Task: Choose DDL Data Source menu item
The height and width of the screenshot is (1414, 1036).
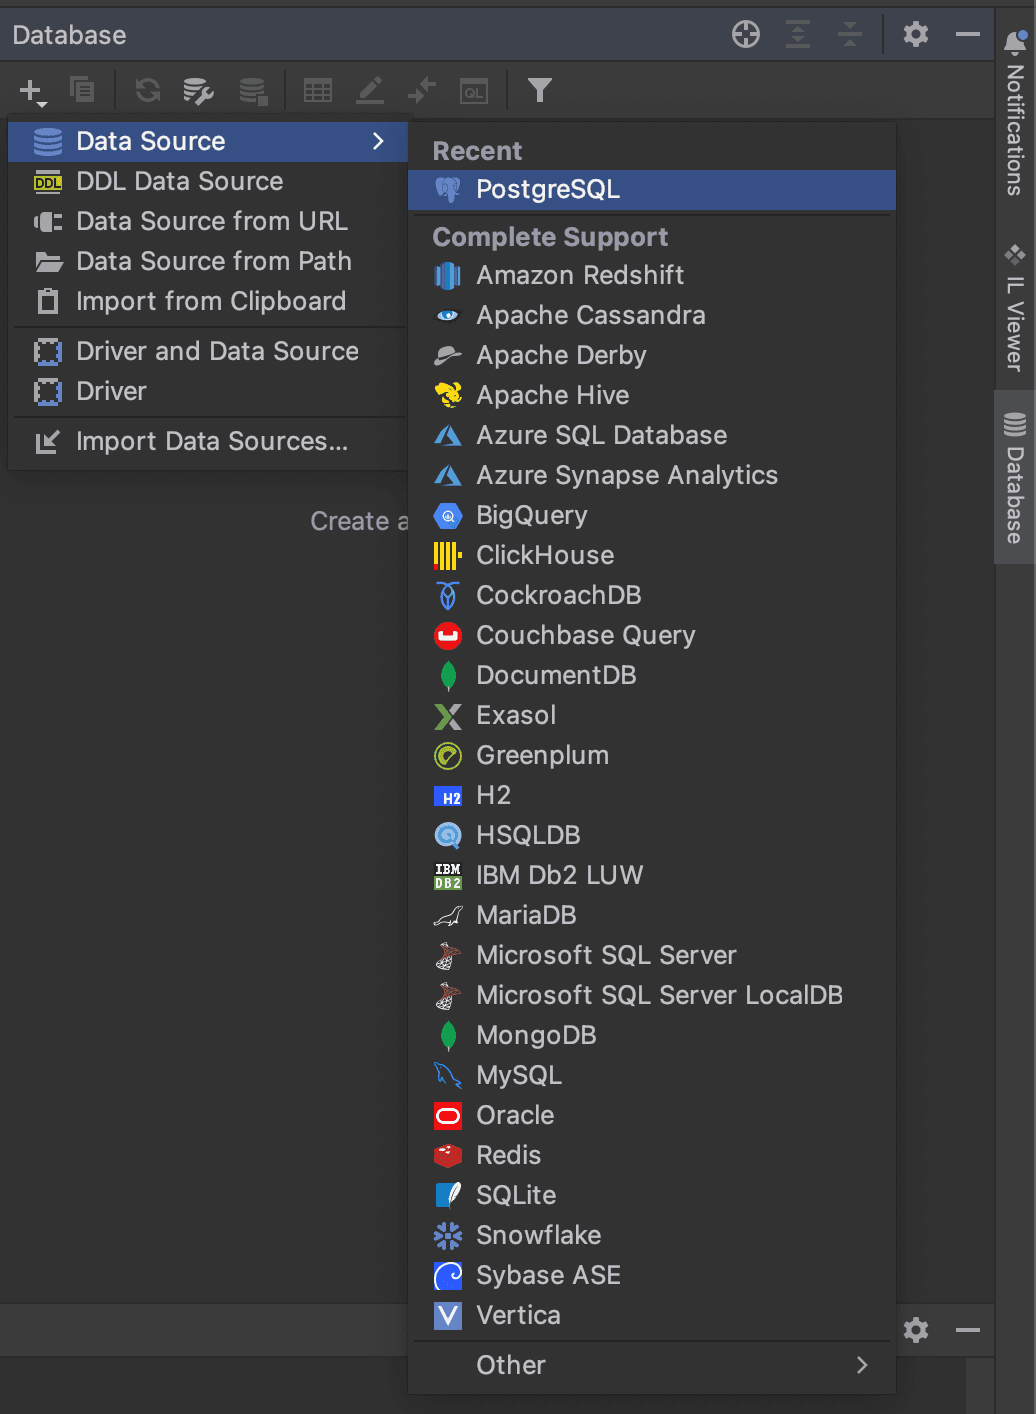Action: (208, 181)
